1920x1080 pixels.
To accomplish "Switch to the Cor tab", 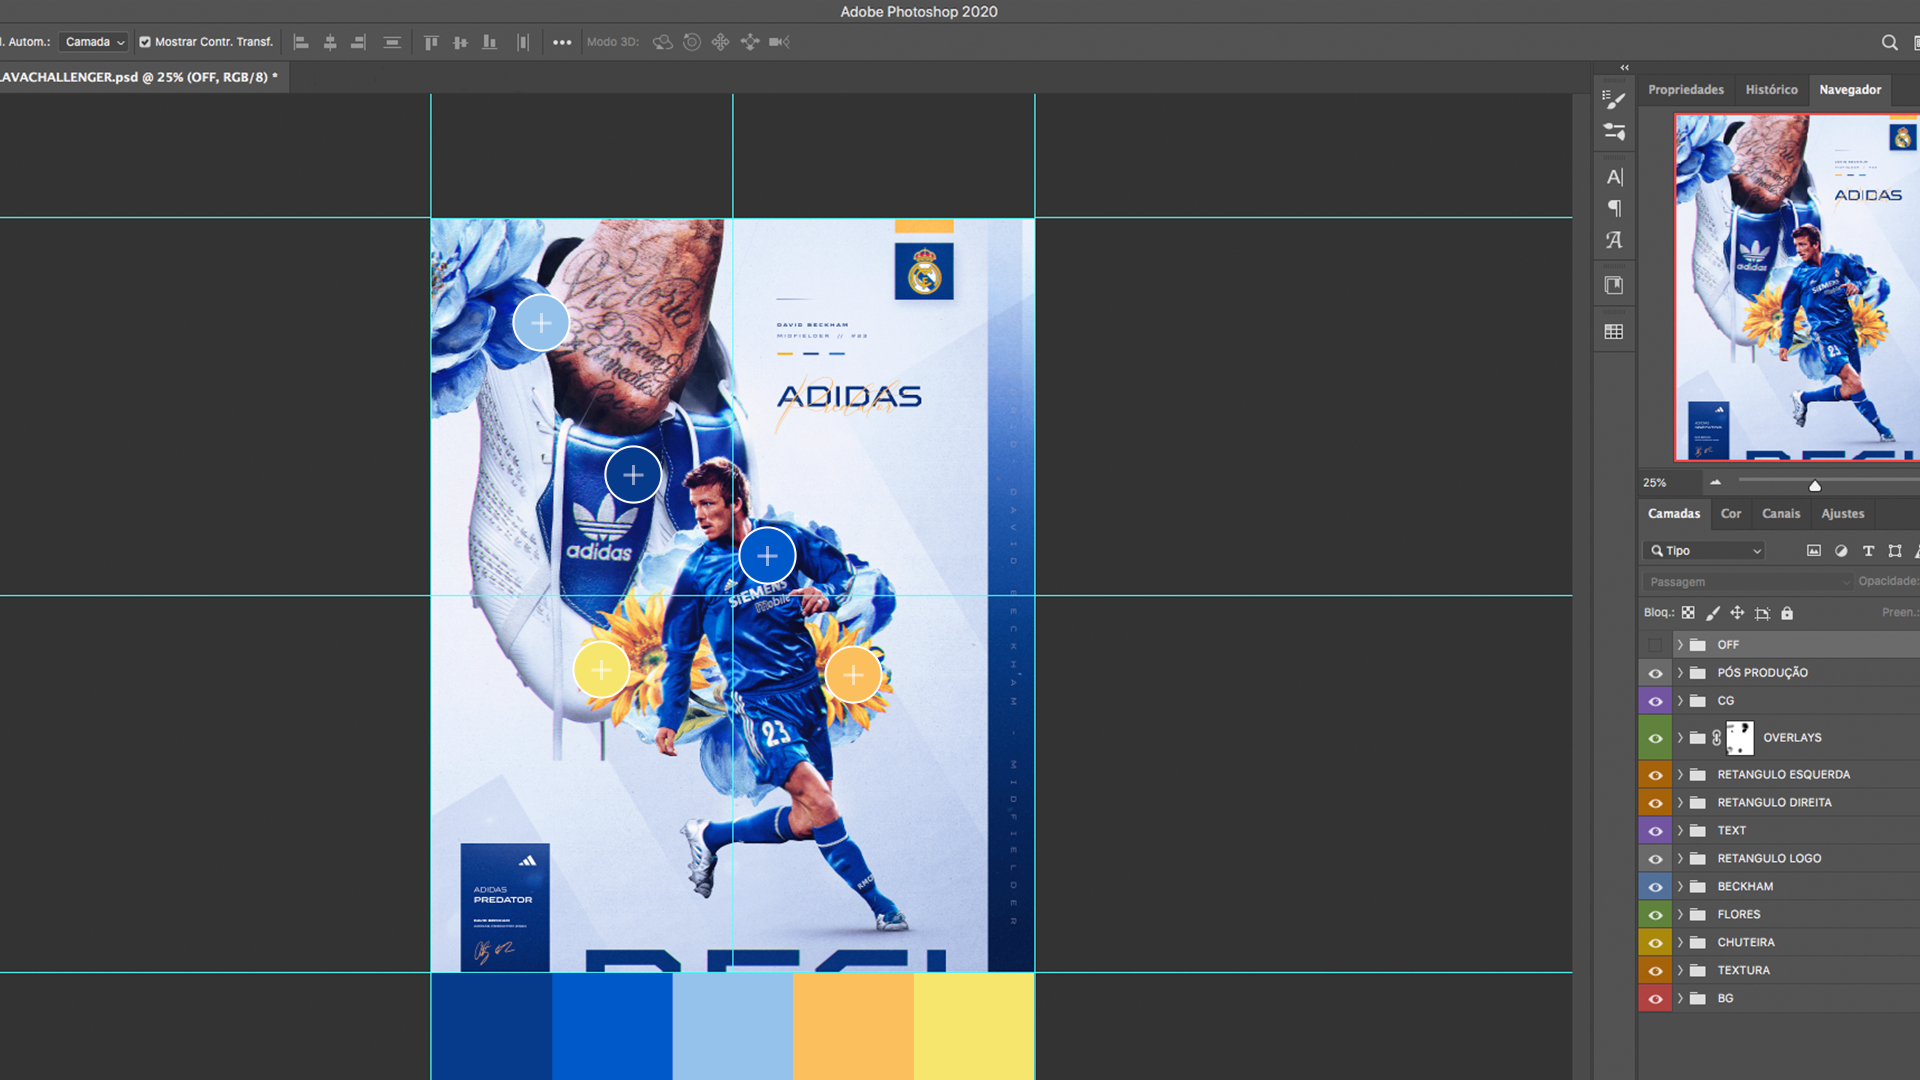I will pyautogui.click(x=1731, y=514).
